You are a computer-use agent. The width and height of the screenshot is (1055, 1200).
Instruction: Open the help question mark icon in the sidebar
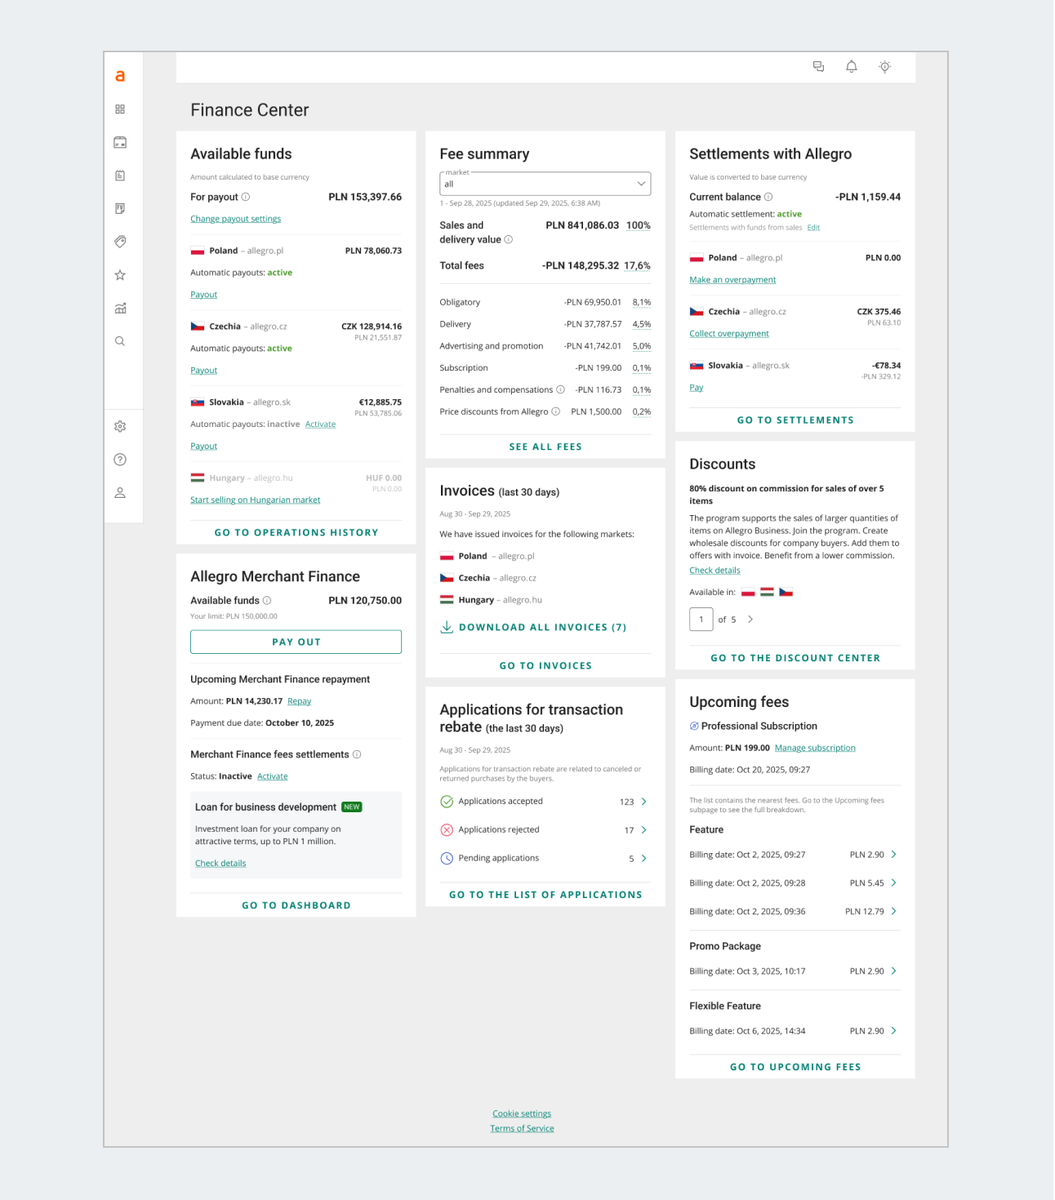(x=120, y=459)
